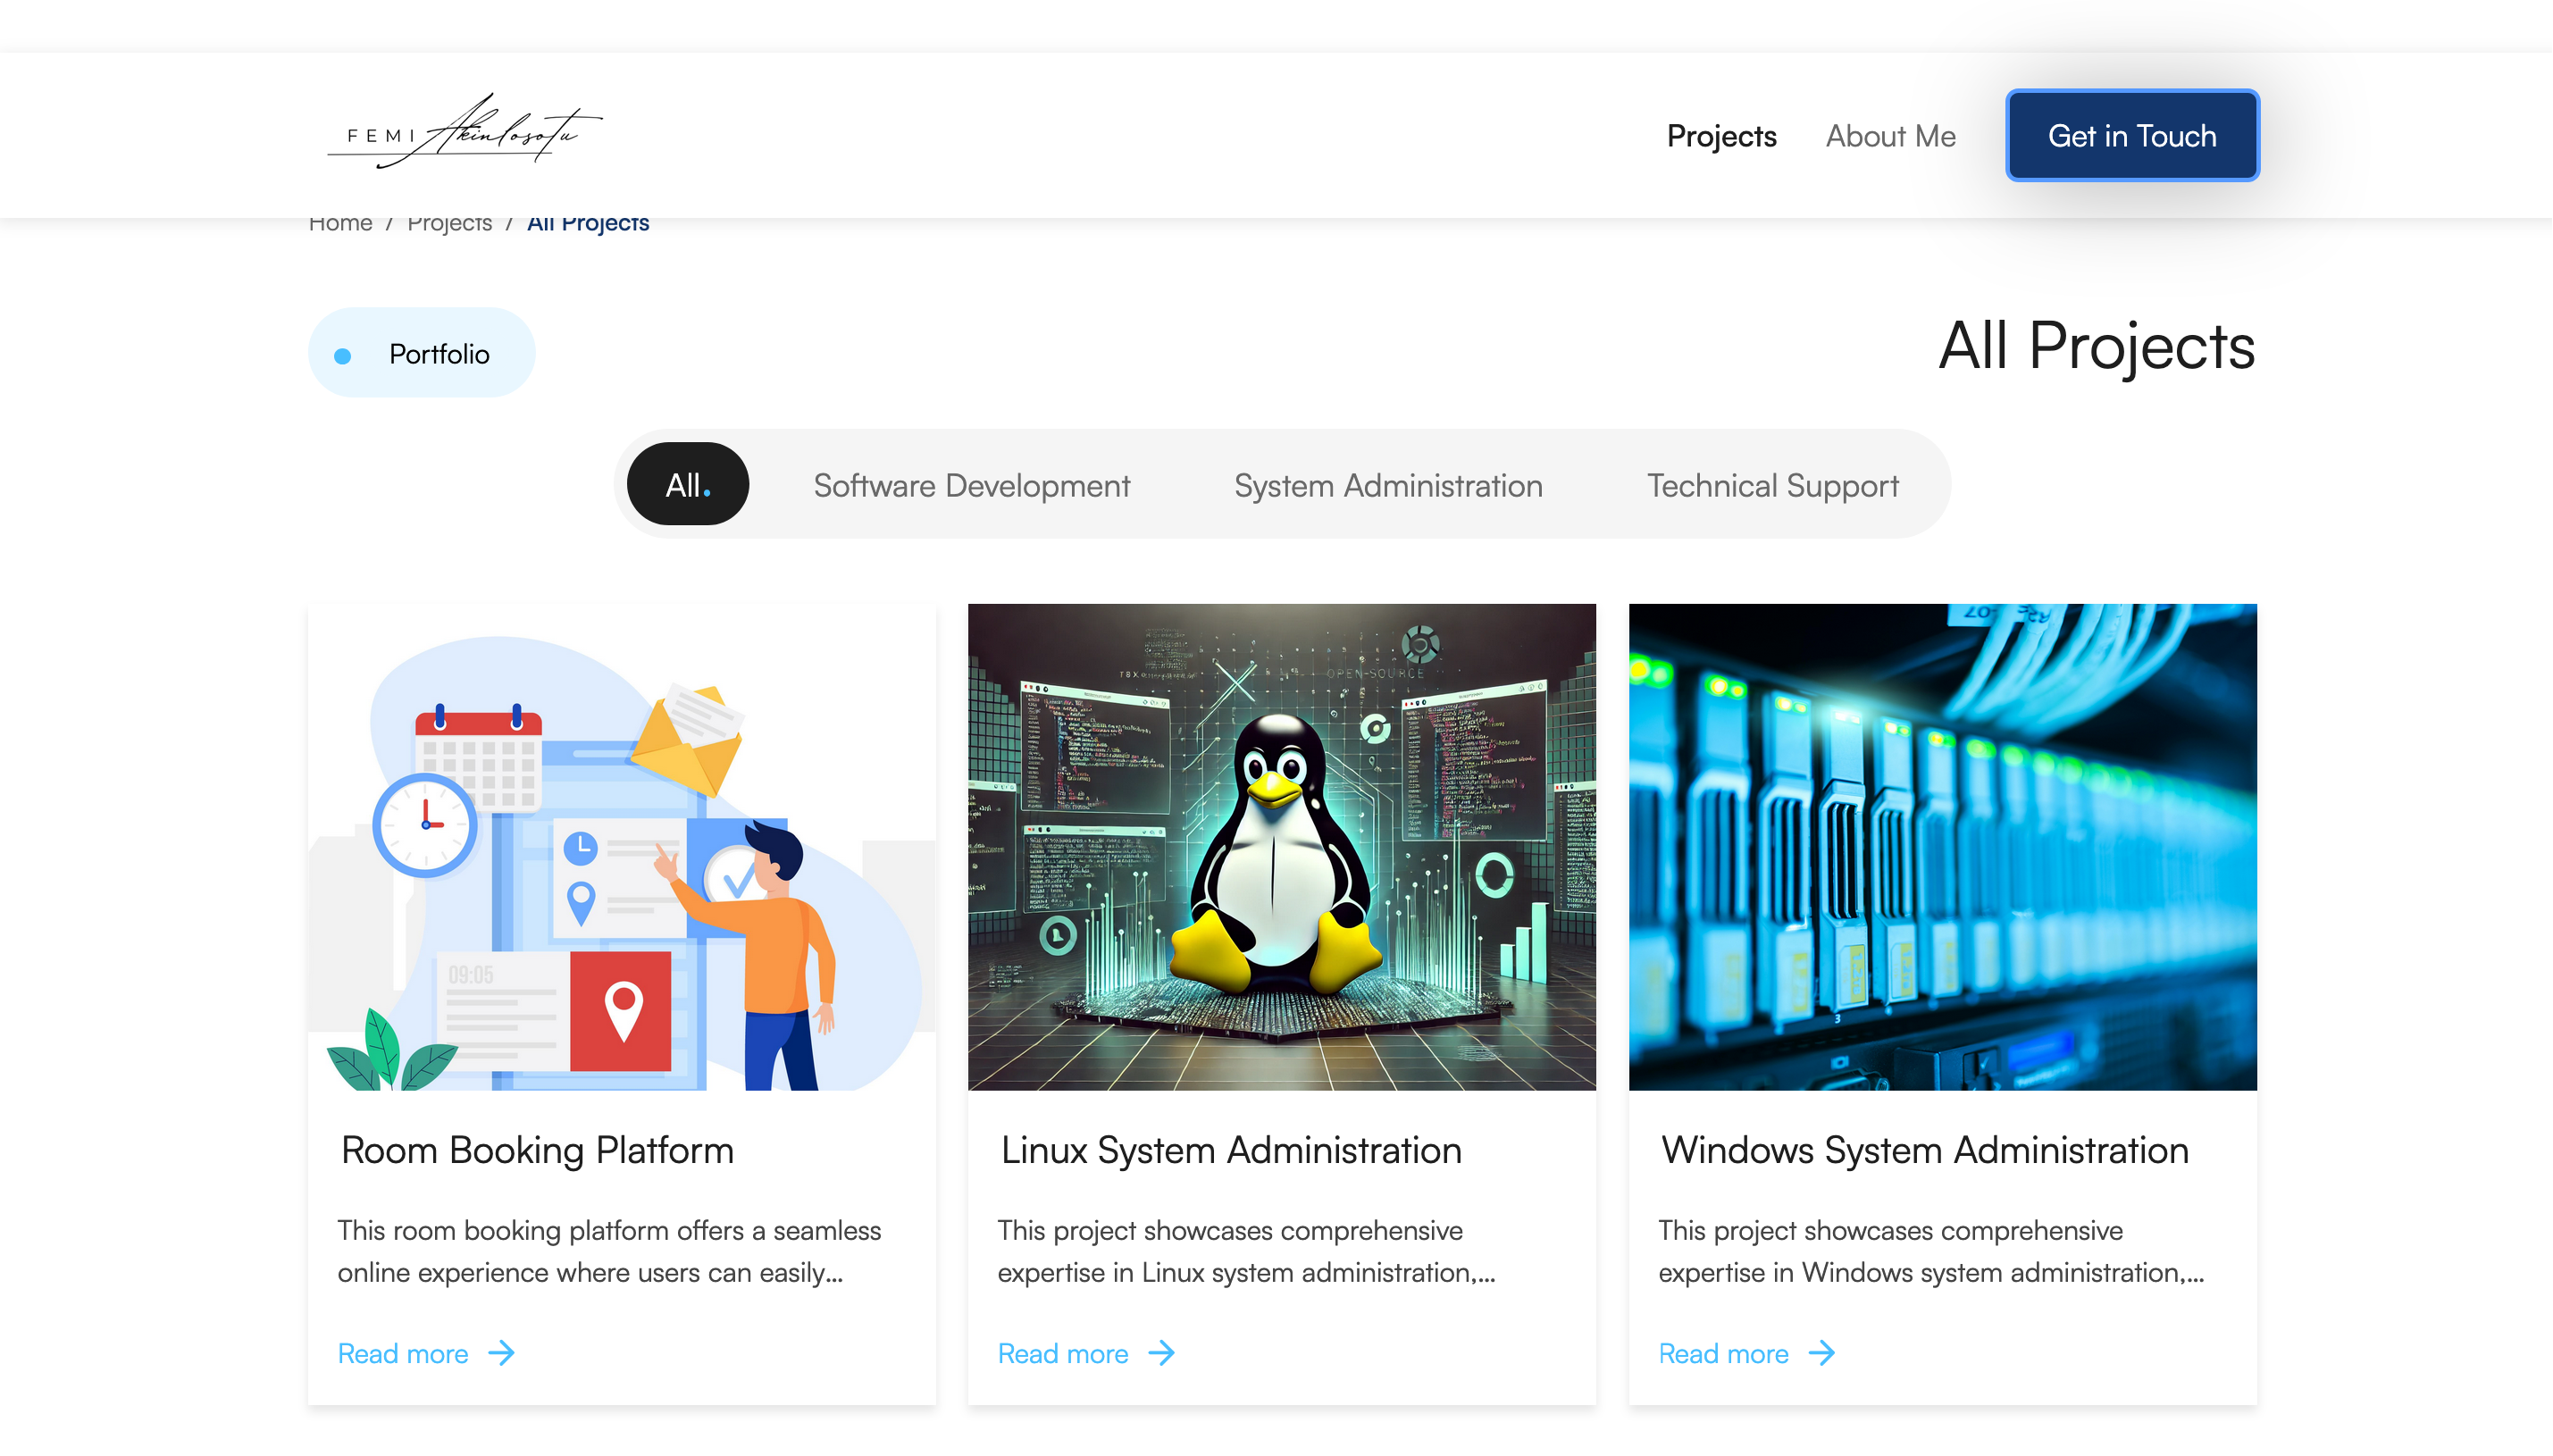Click the Portfolio badge
Image resolution: width=2553 pixels, height=1456 pixels.
(x=421, y=353)
